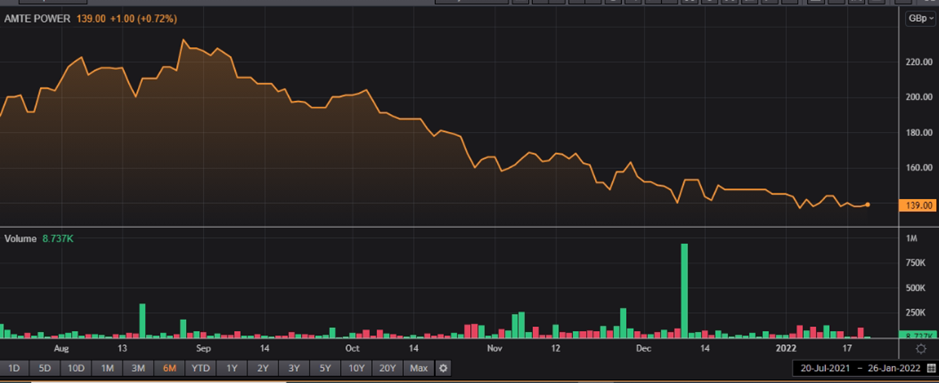
Task: Switch chart to 2Y range
Action: (x=263, y=368)
